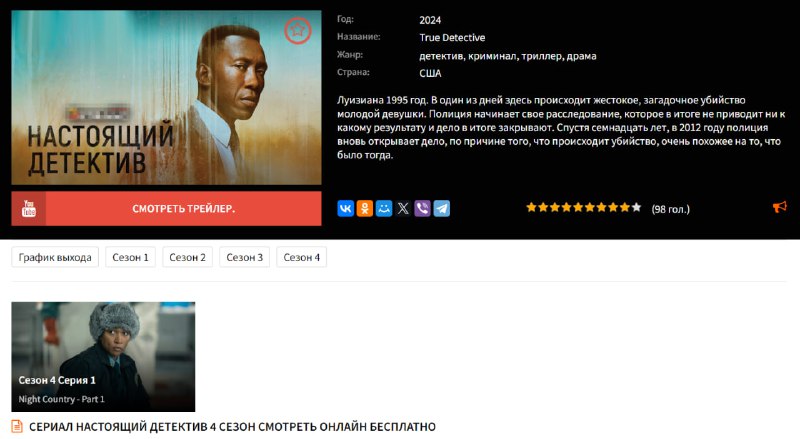Select the Сезон 2 tab
The height and width of the screenshot is (439, 800).
[x=187, y=257]
